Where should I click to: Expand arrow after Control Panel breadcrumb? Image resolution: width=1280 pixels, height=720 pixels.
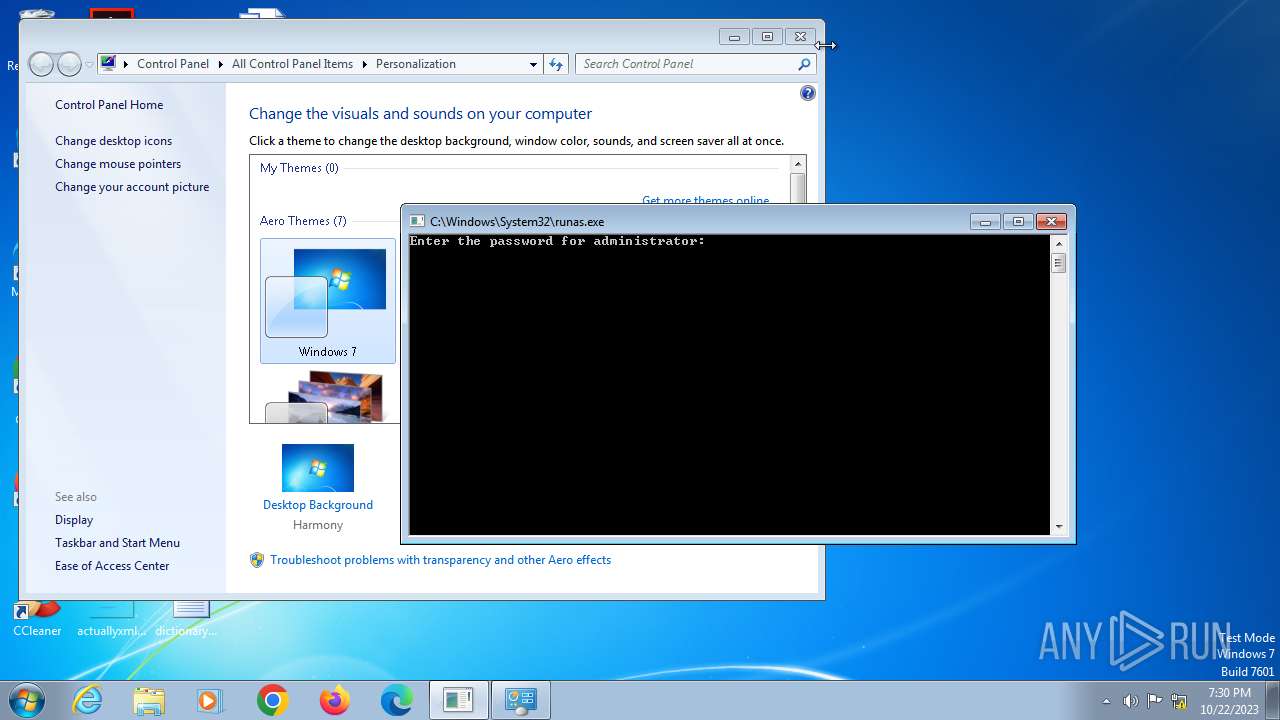pos(220,64)
